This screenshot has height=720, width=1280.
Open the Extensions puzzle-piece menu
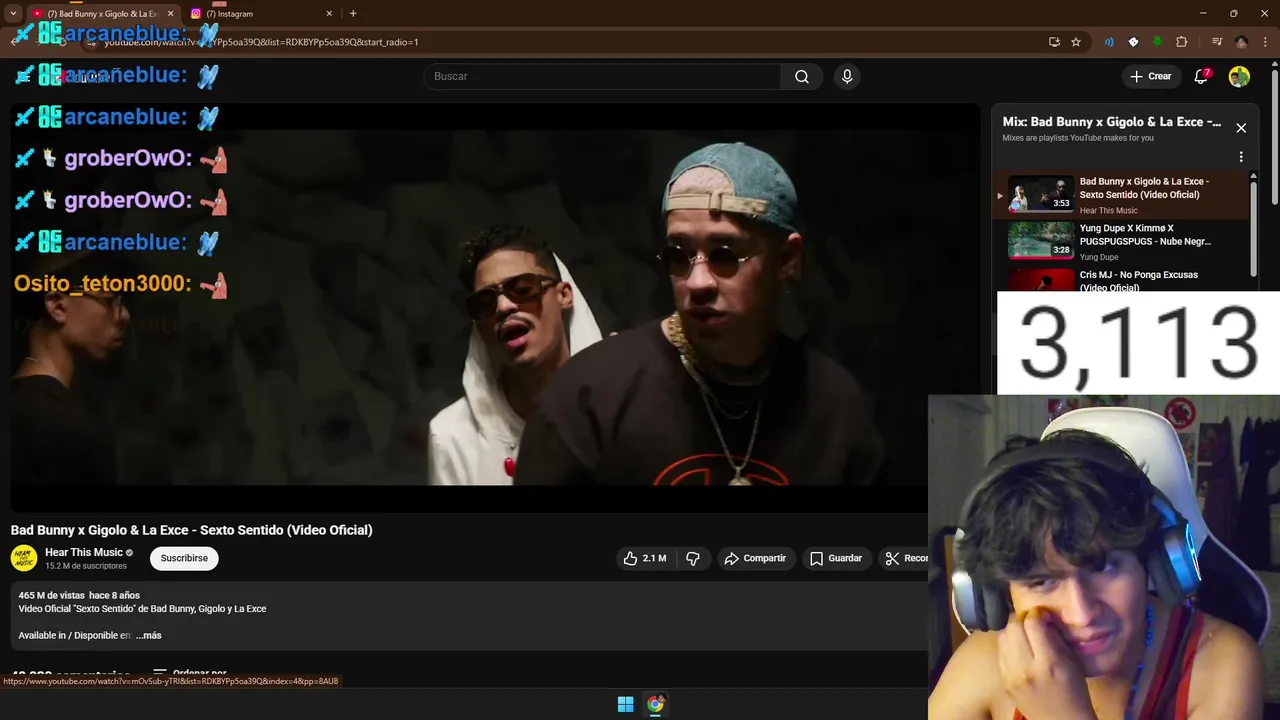pyautogui.click(x=1182, y=42)
